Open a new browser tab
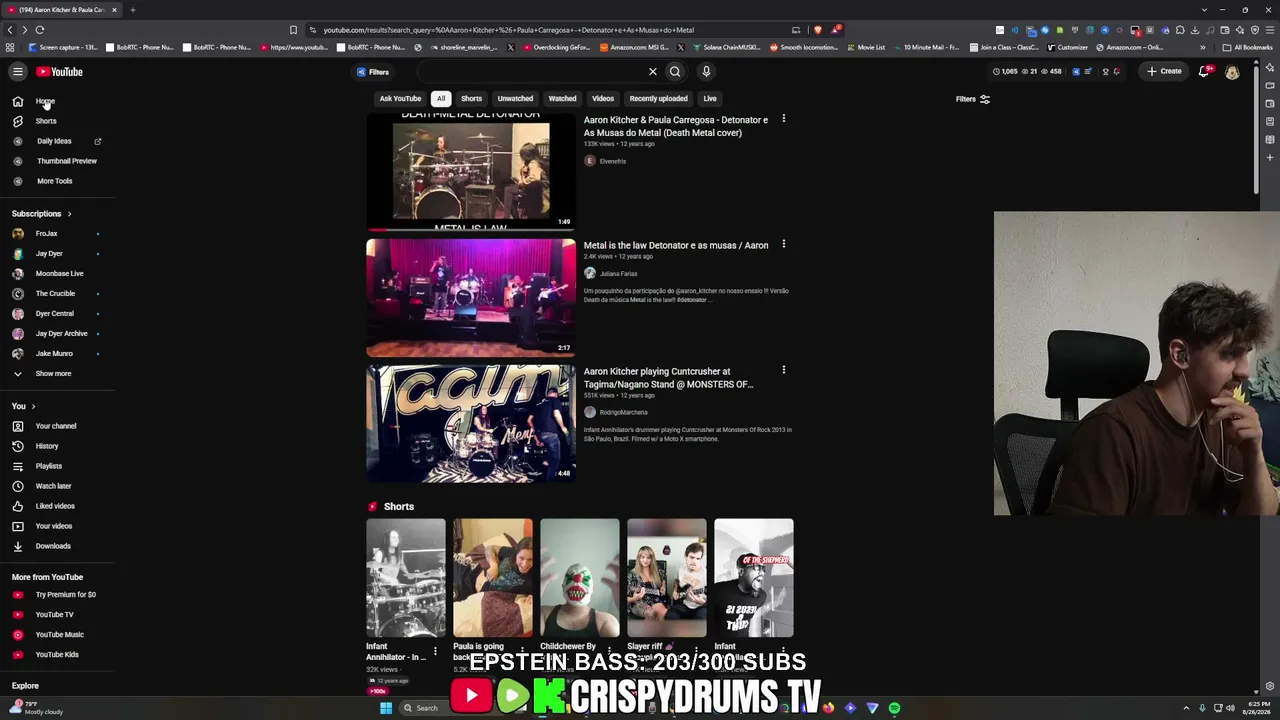This screenshot has width=1280, height=720. (x=132, y=10)
